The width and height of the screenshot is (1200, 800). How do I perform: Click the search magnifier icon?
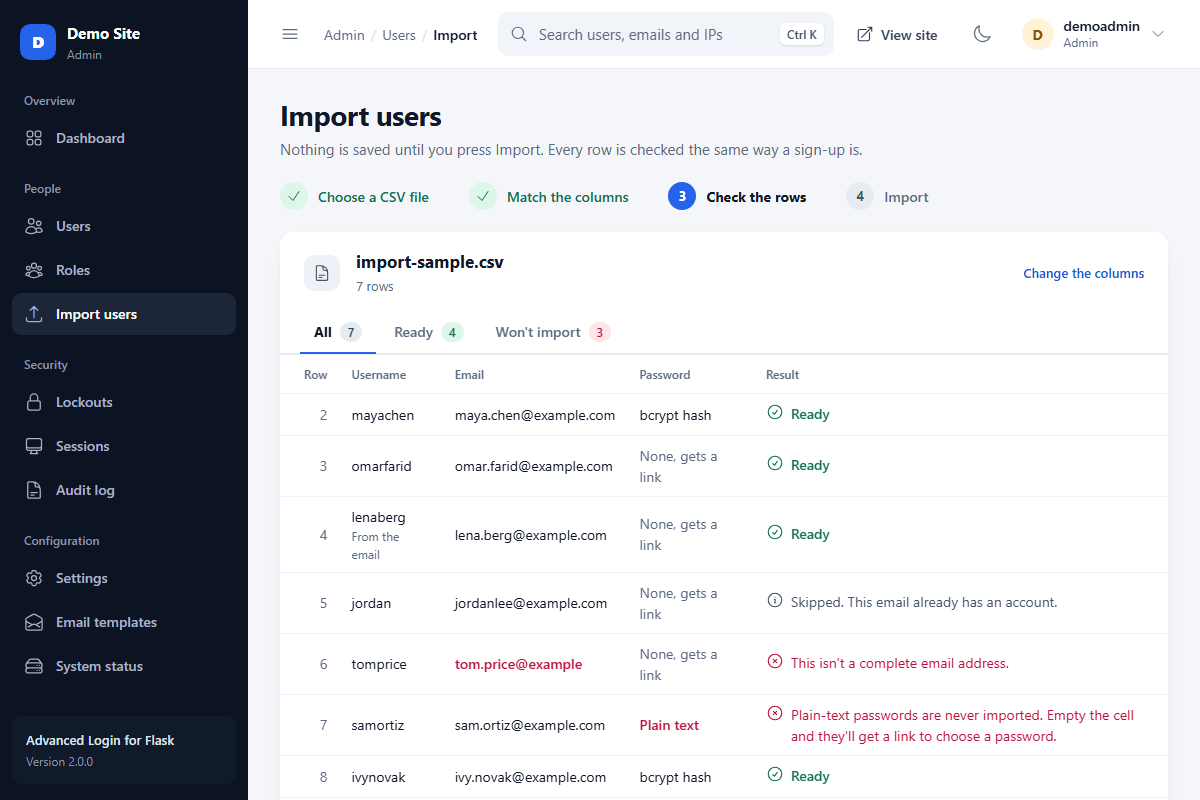(519, 34)
